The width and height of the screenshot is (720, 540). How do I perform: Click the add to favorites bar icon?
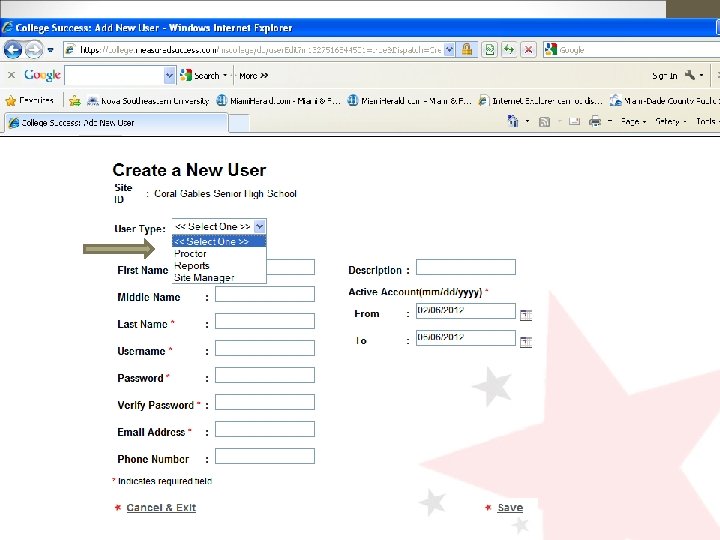click(74, 101)
